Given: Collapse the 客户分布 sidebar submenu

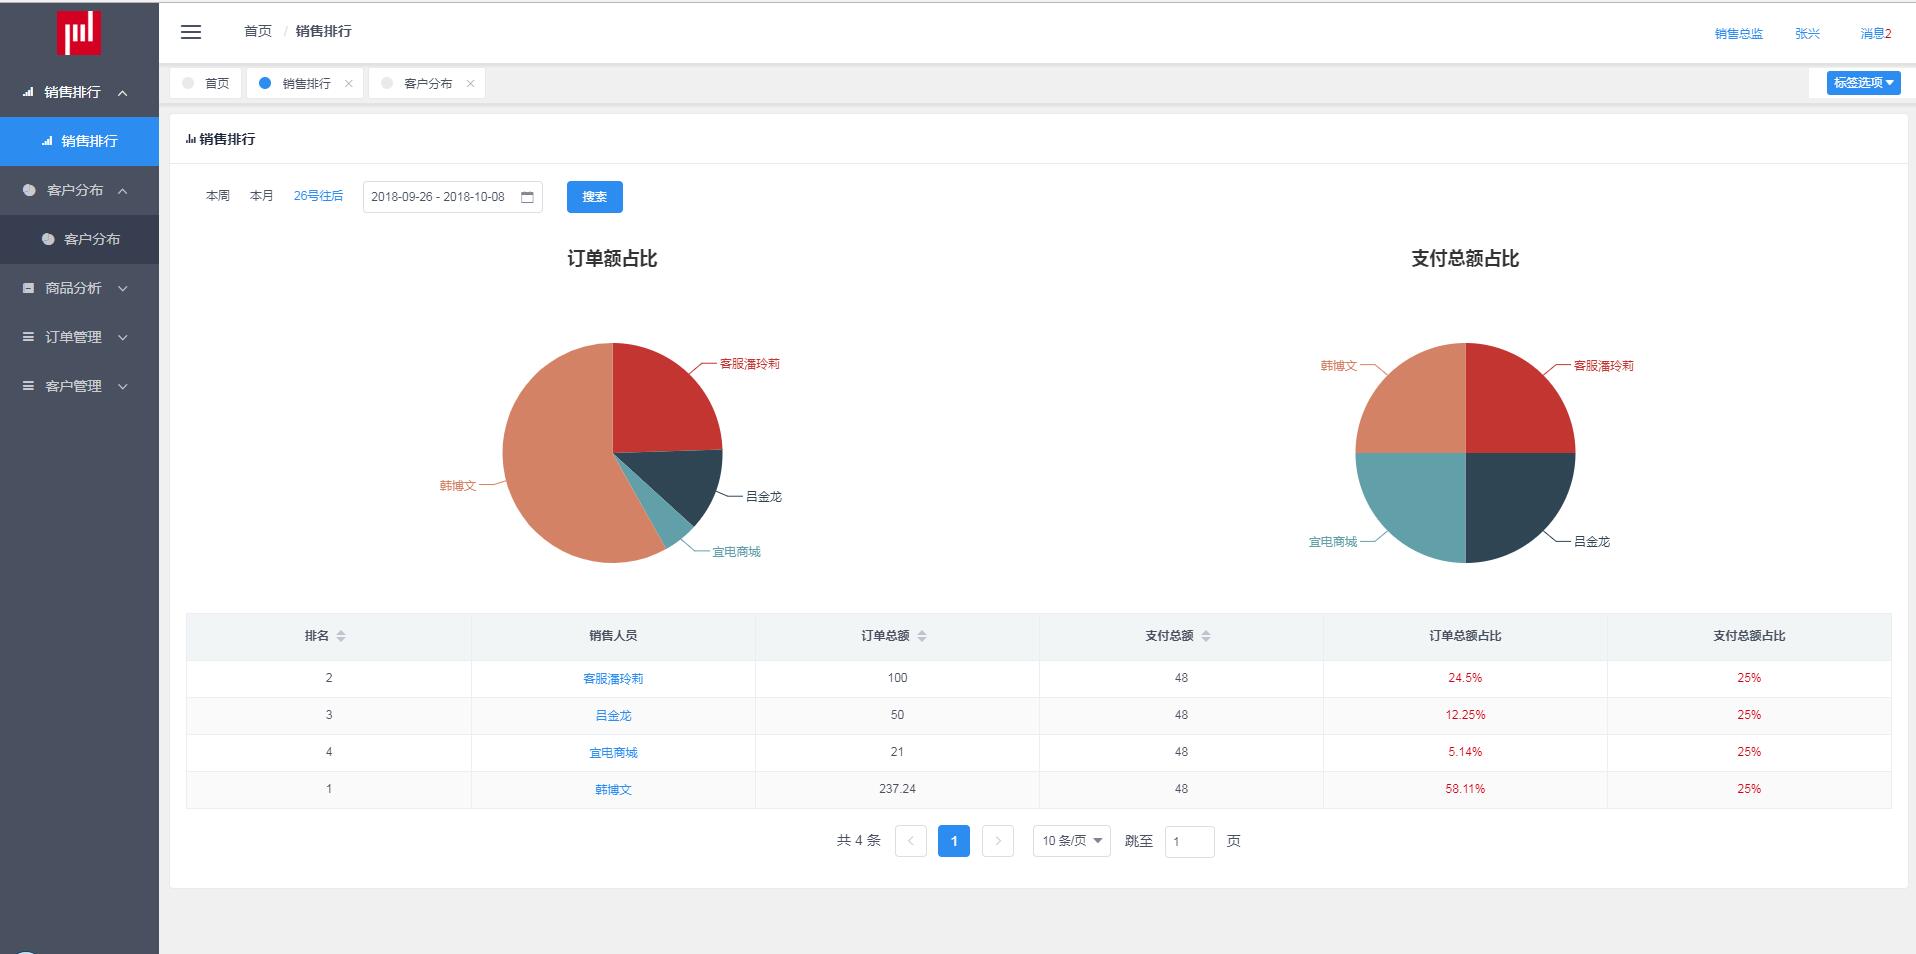Looking at the screenshot, I should tap(123, 190).
